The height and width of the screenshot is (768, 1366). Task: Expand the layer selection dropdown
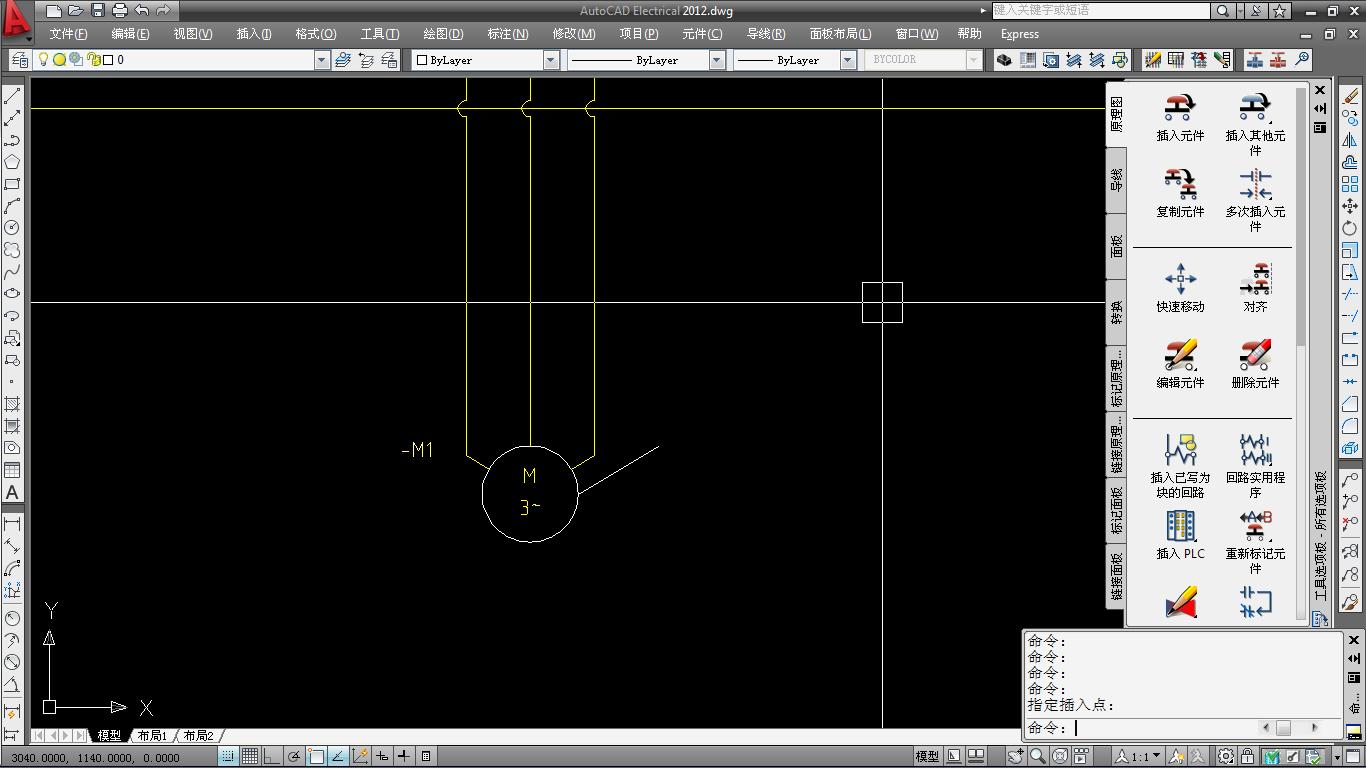tap(321, 60)
